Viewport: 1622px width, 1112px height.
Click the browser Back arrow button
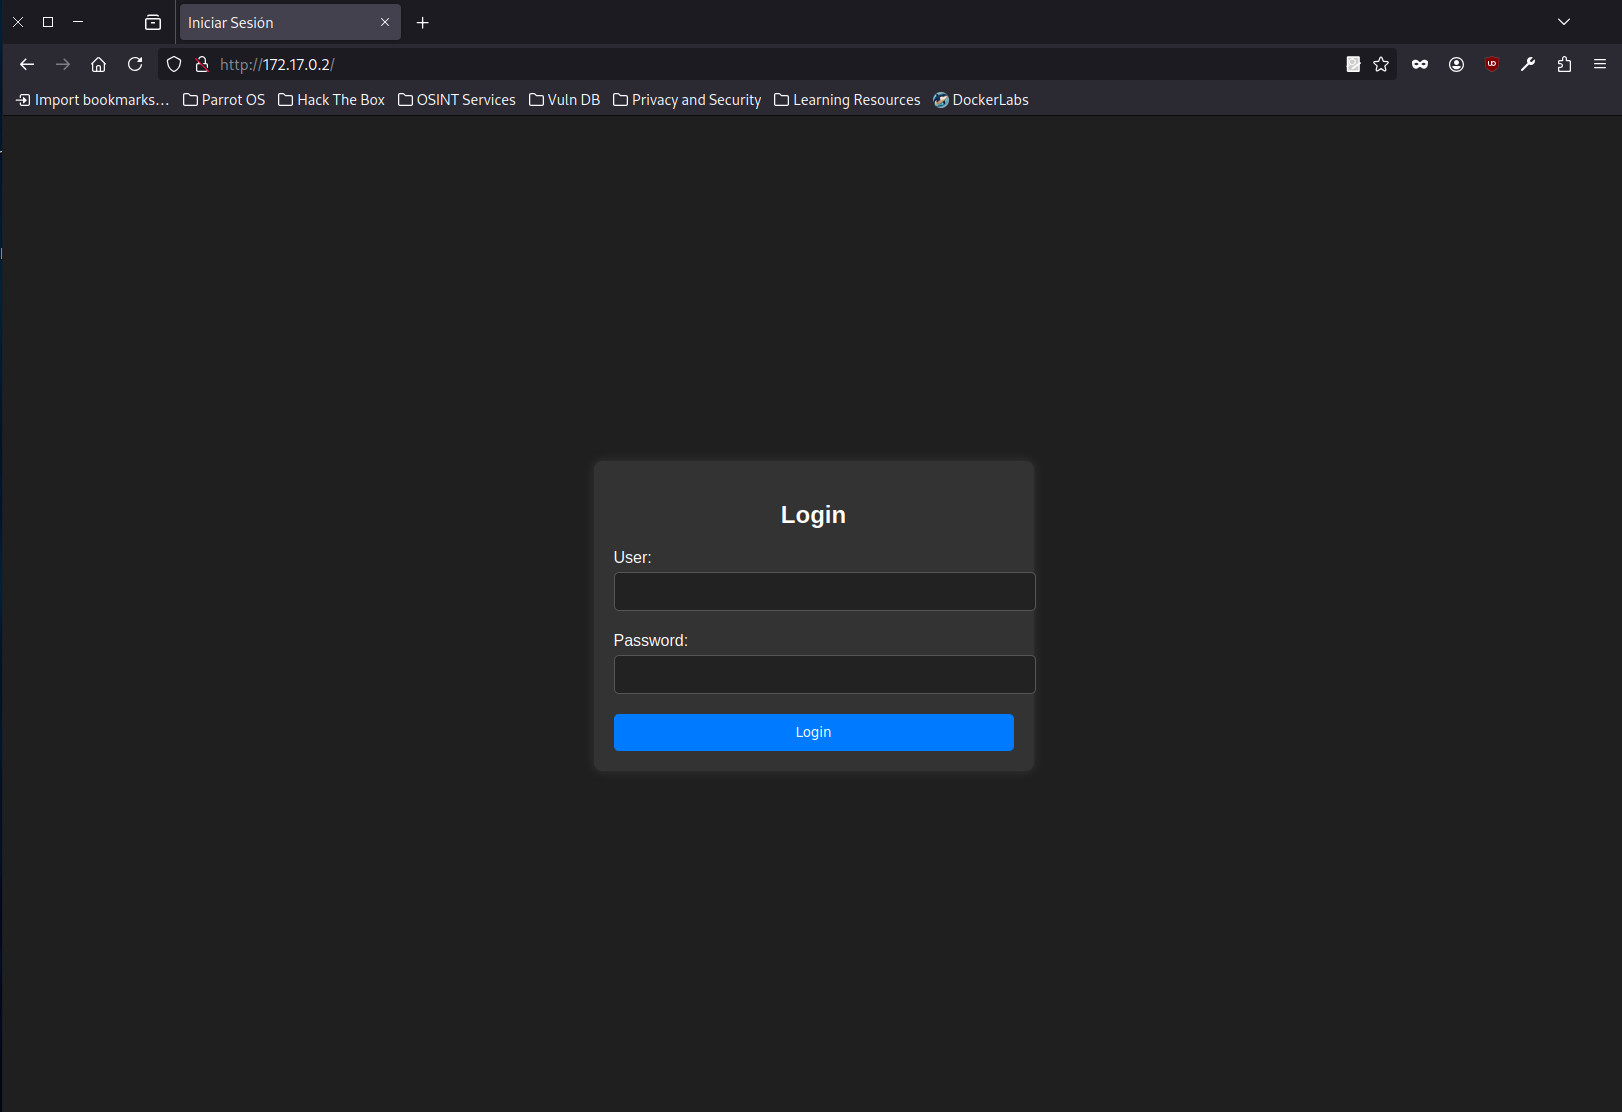pos(27,64)
